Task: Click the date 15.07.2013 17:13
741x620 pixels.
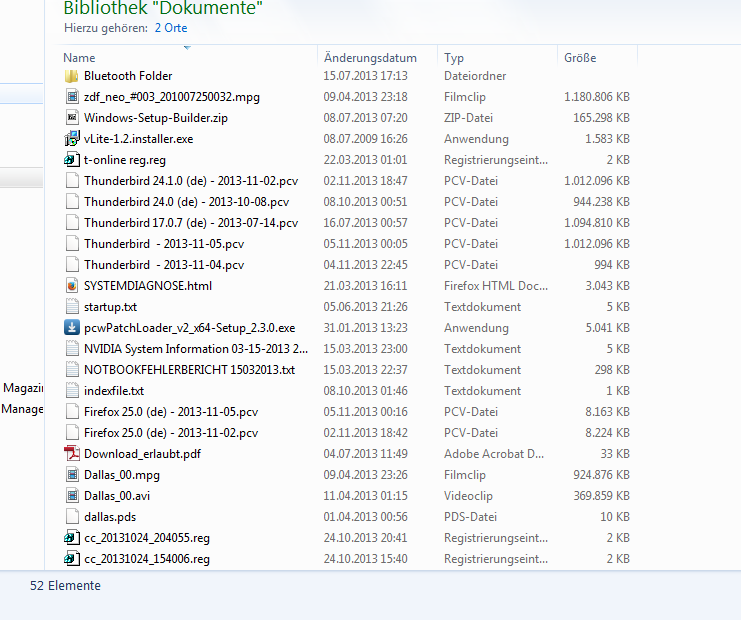Action: click(365, 76)
